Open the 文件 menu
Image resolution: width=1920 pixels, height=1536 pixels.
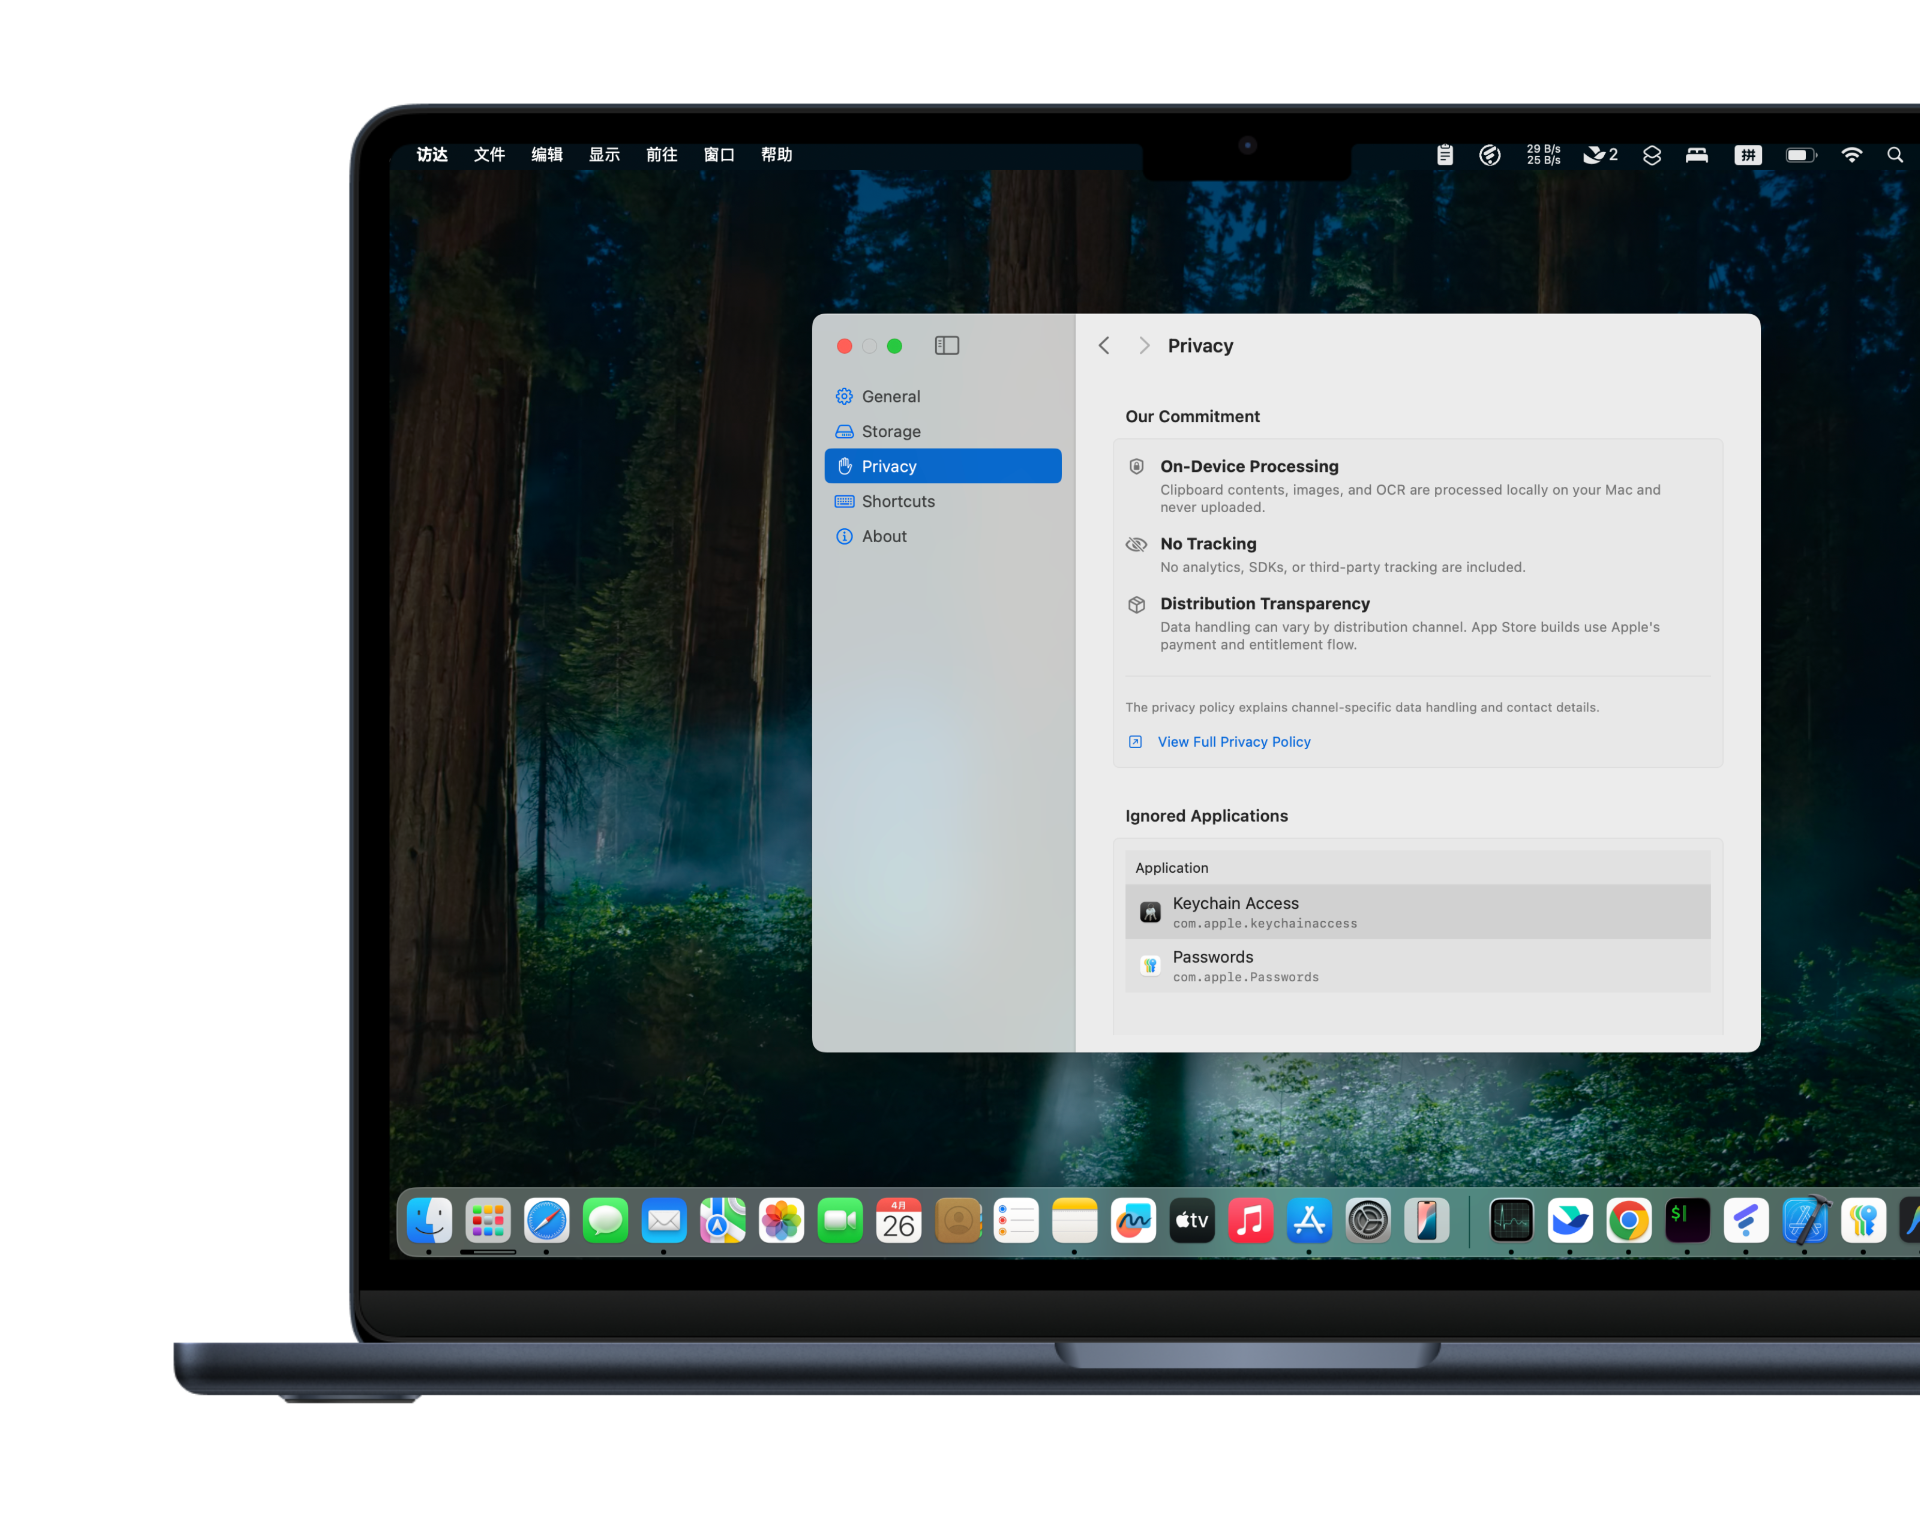[x=489, y=155]
